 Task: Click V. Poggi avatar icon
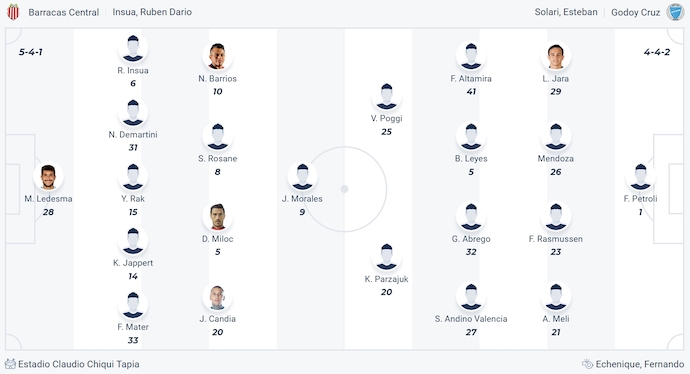pyautogui.click(x=386, y=96)
